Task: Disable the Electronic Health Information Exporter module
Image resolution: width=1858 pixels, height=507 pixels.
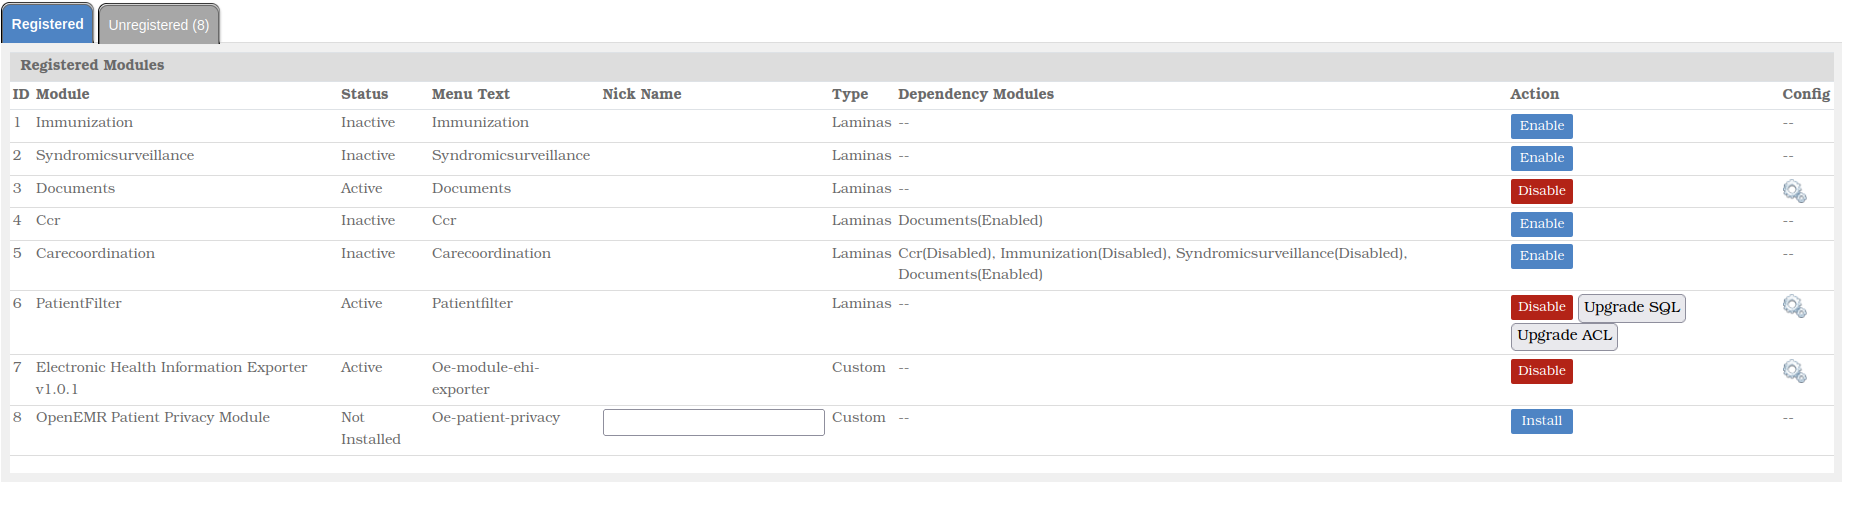Action: pyautogui.click(x=1541, y=371)
